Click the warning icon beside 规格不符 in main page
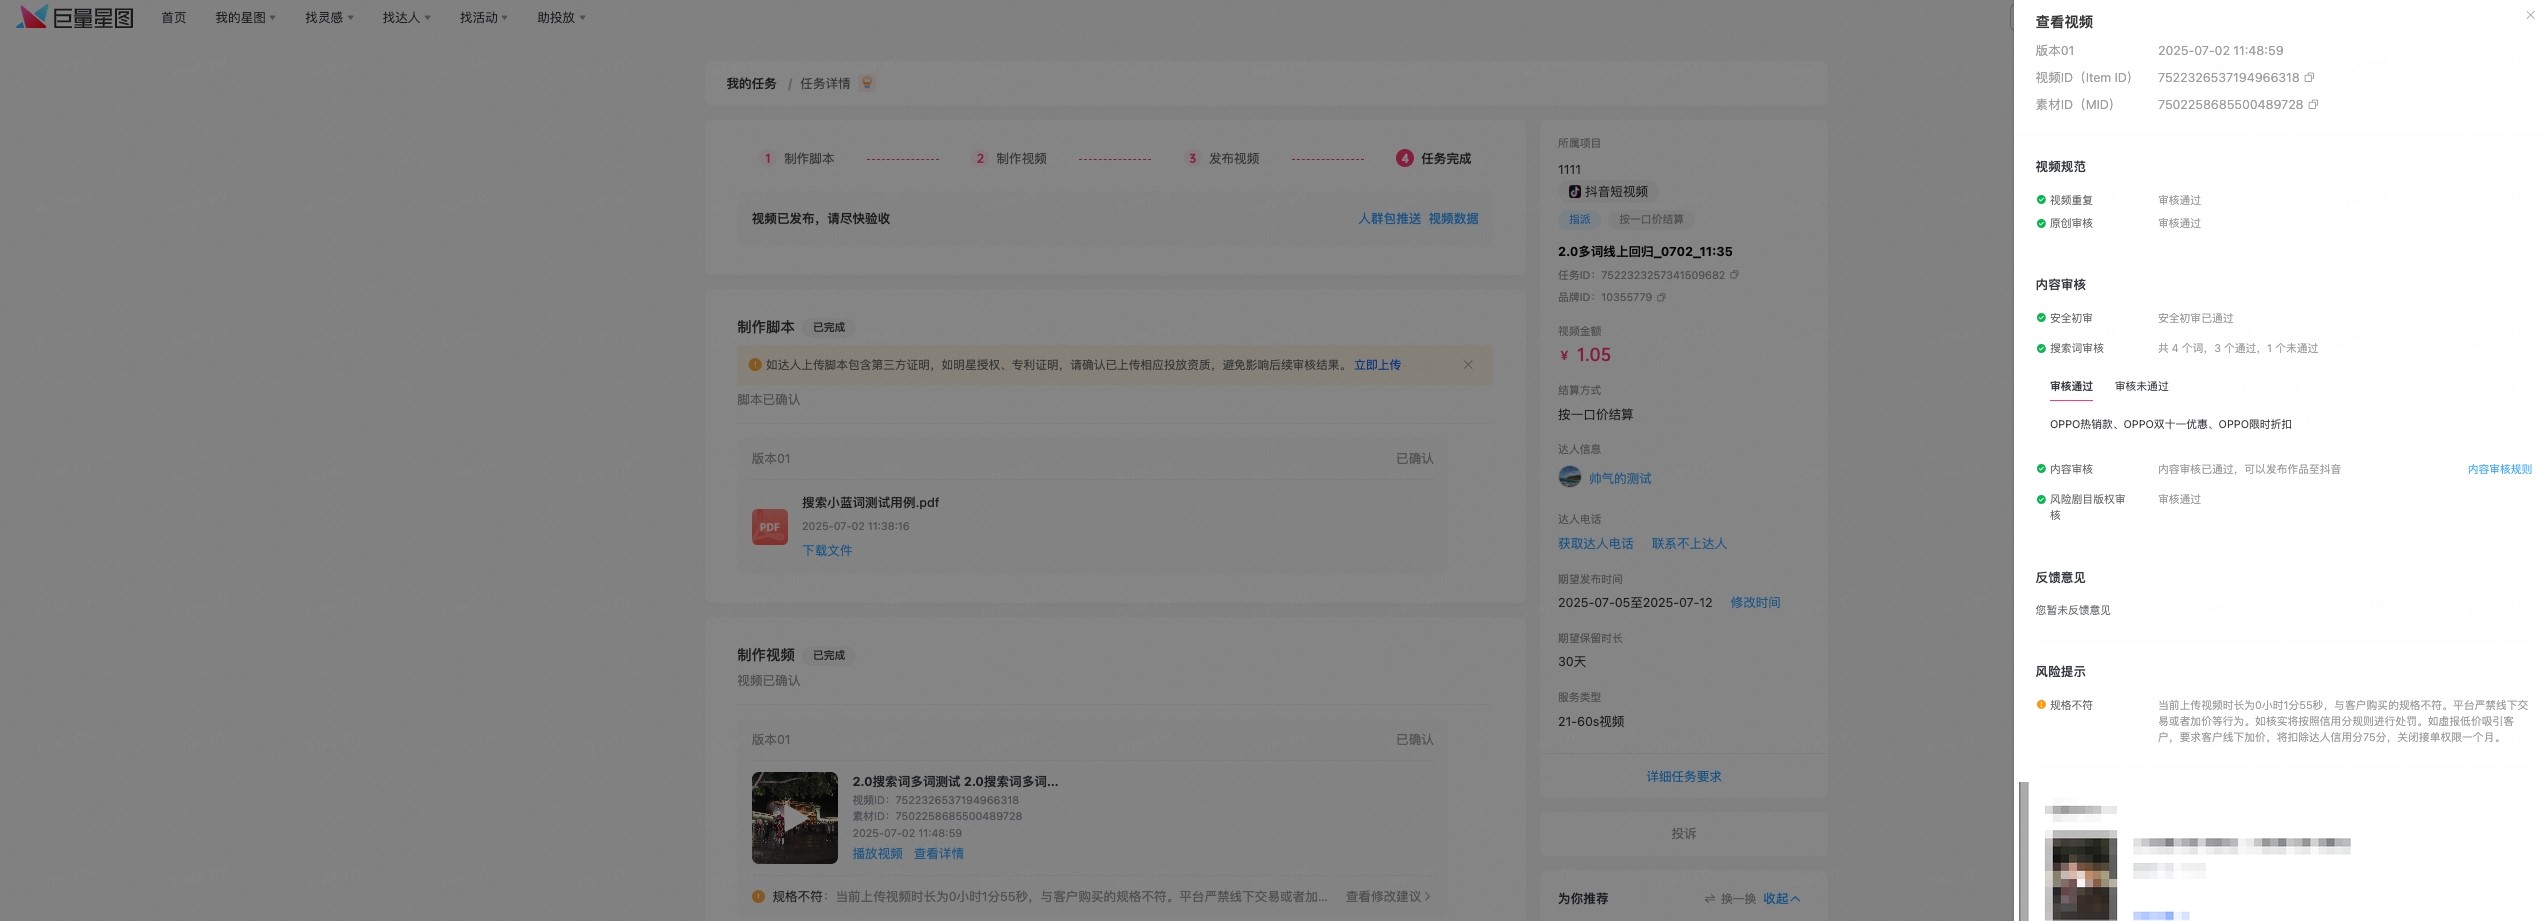The image size is (2545, 921). pyautogui.click(x=758, y=897)
